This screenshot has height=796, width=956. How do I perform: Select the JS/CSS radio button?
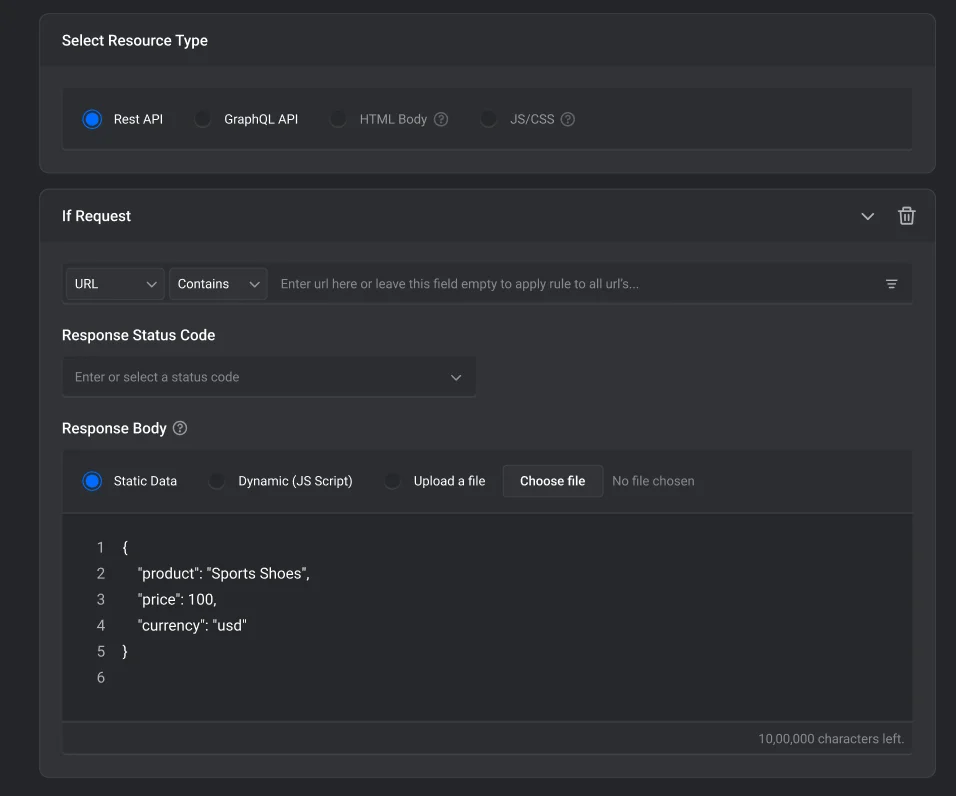pos(488,119)
